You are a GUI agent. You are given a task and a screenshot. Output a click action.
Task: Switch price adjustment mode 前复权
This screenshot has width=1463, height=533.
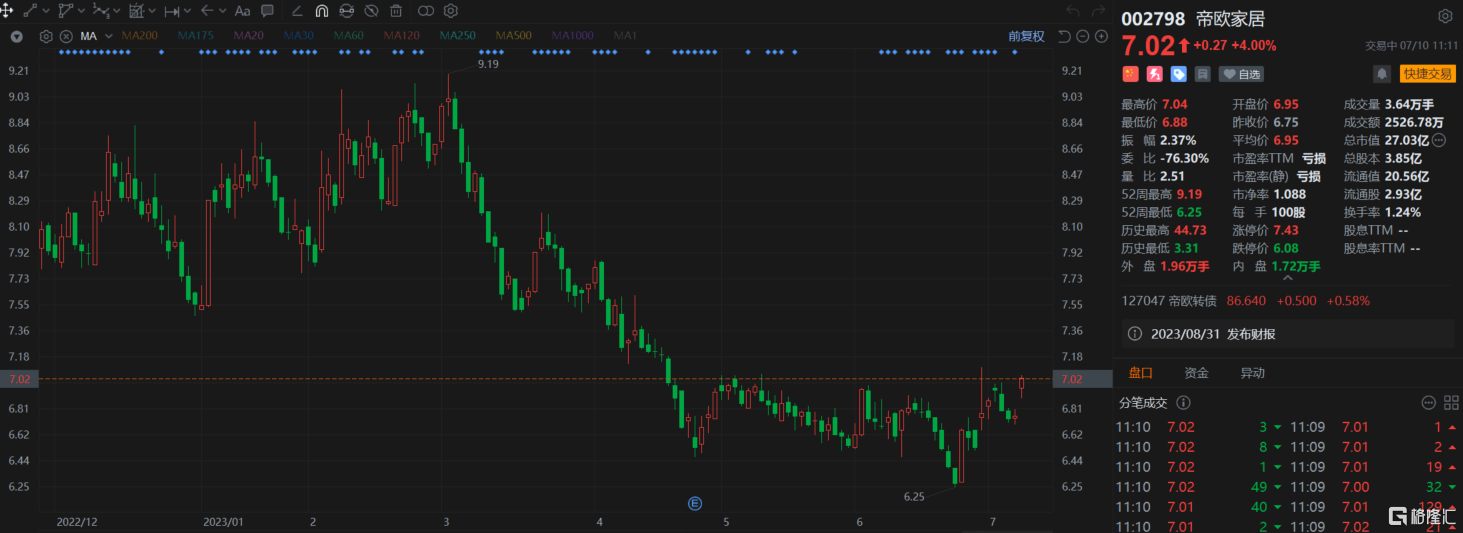1026,36
